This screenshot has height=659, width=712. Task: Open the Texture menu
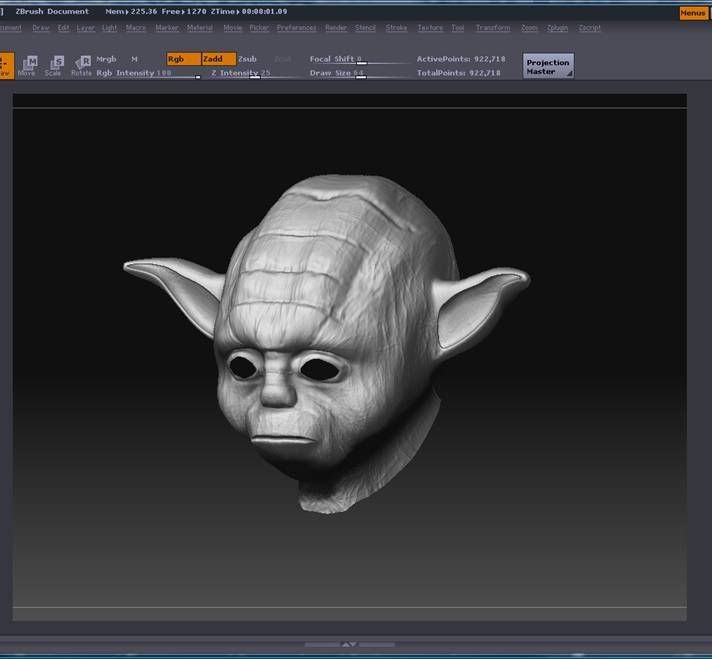click(430, 28)
